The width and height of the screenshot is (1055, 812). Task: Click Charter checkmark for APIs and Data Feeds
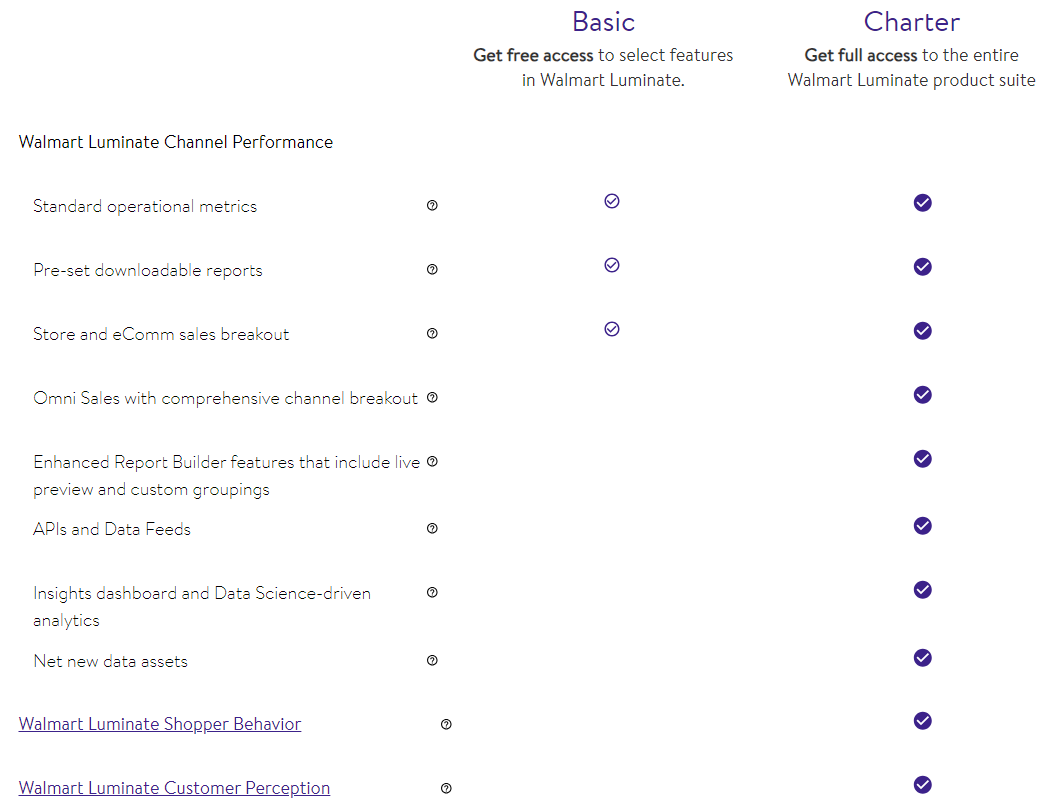click(923, 526)
